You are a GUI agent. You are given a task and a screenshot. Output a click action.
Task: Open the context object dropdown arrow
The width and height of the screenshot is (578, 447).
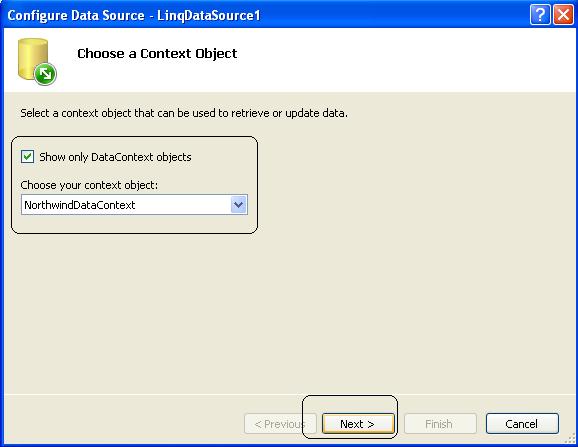pyautogui.click(x=238, y=205)
